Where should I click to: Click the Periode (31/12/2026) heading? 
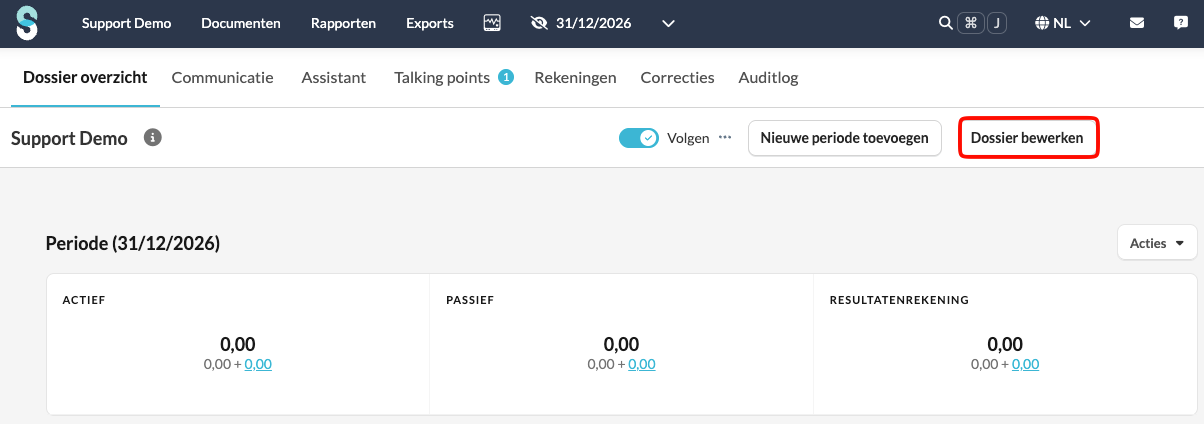[x=133, y=243]
